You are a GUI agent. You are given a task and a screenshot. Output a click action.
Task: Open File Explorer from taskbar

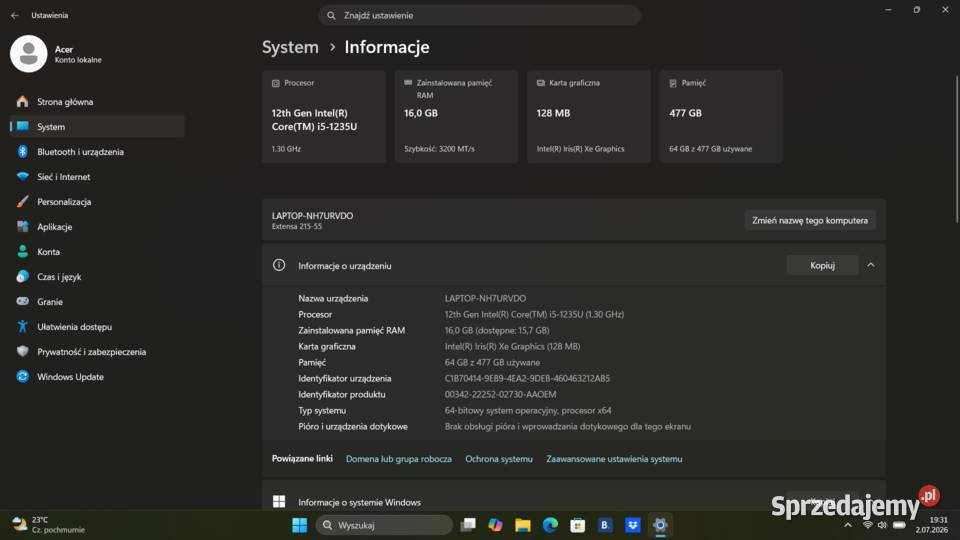(x=523, y=525)
